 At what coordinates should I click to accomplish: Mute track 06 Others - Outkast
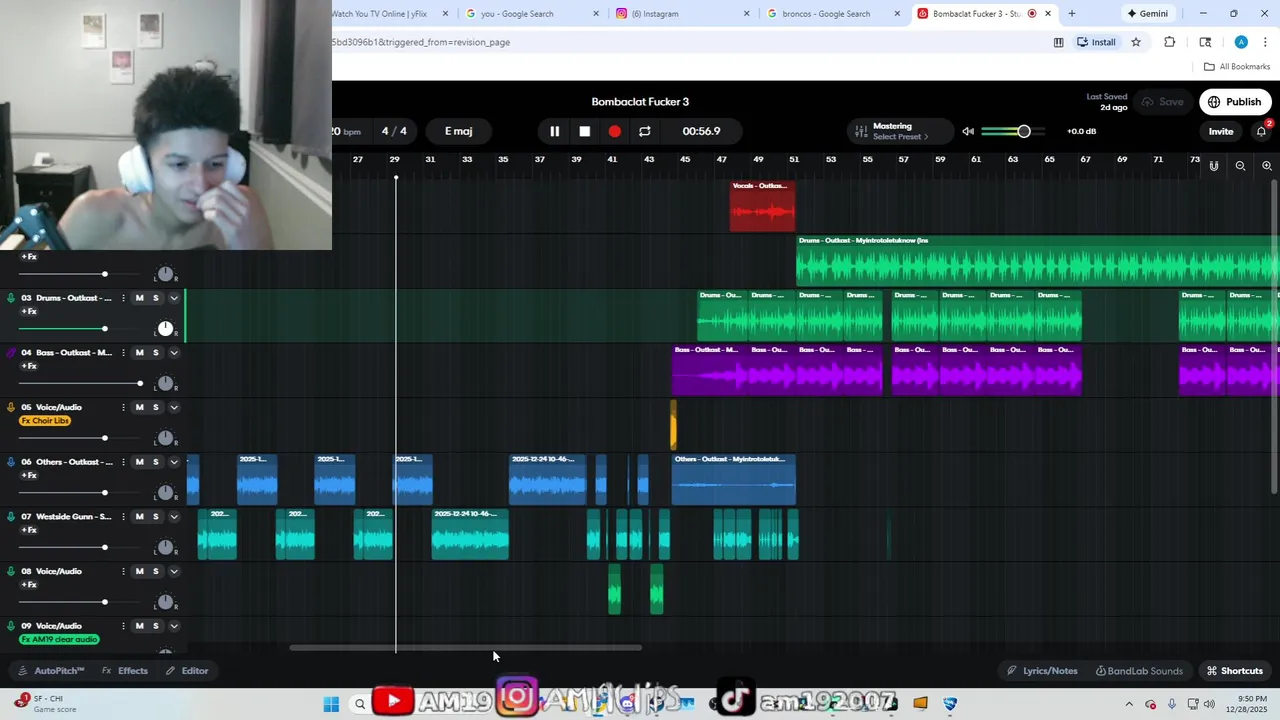(x=139, y=462)
